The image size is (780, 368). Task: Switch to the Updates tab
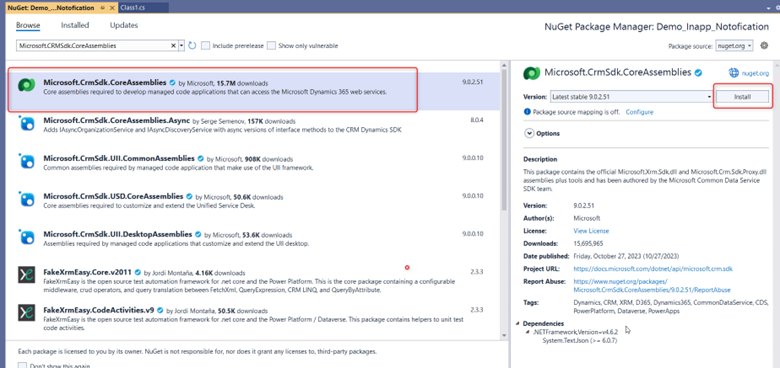point(124,25)
